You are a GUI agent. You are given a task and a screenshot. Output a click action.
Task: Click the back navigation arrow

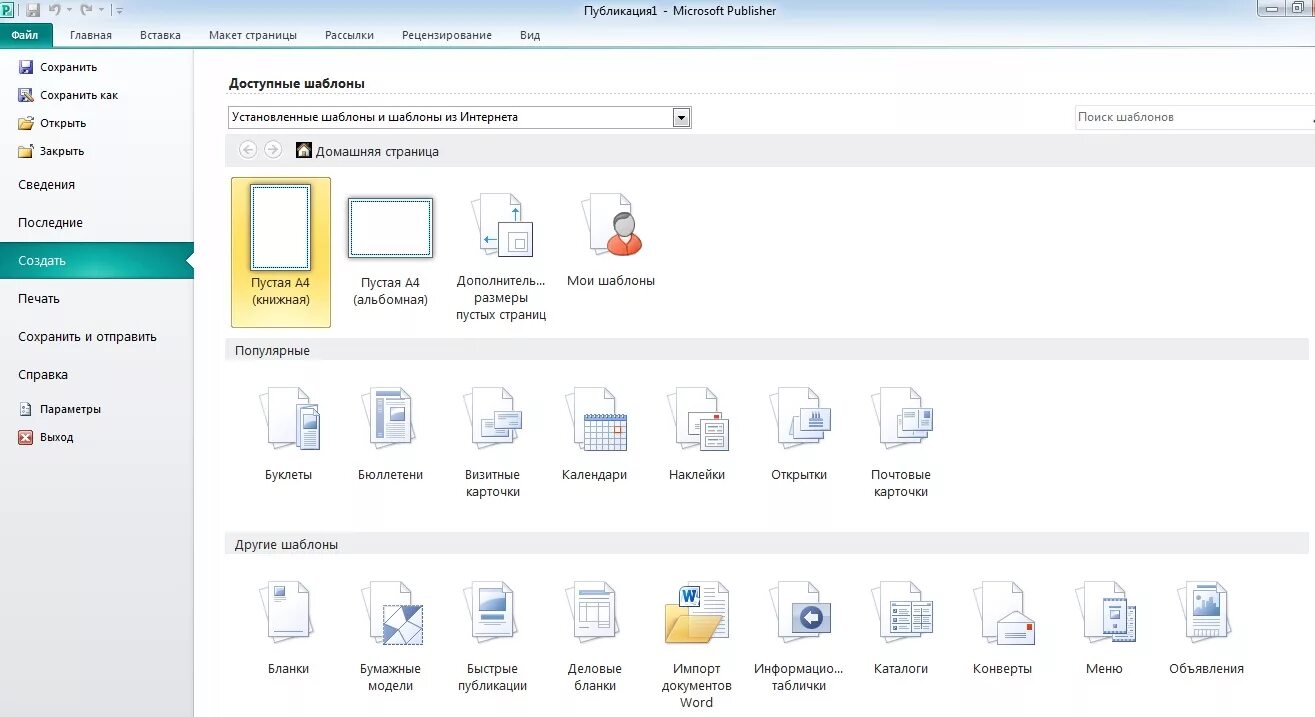248,150
